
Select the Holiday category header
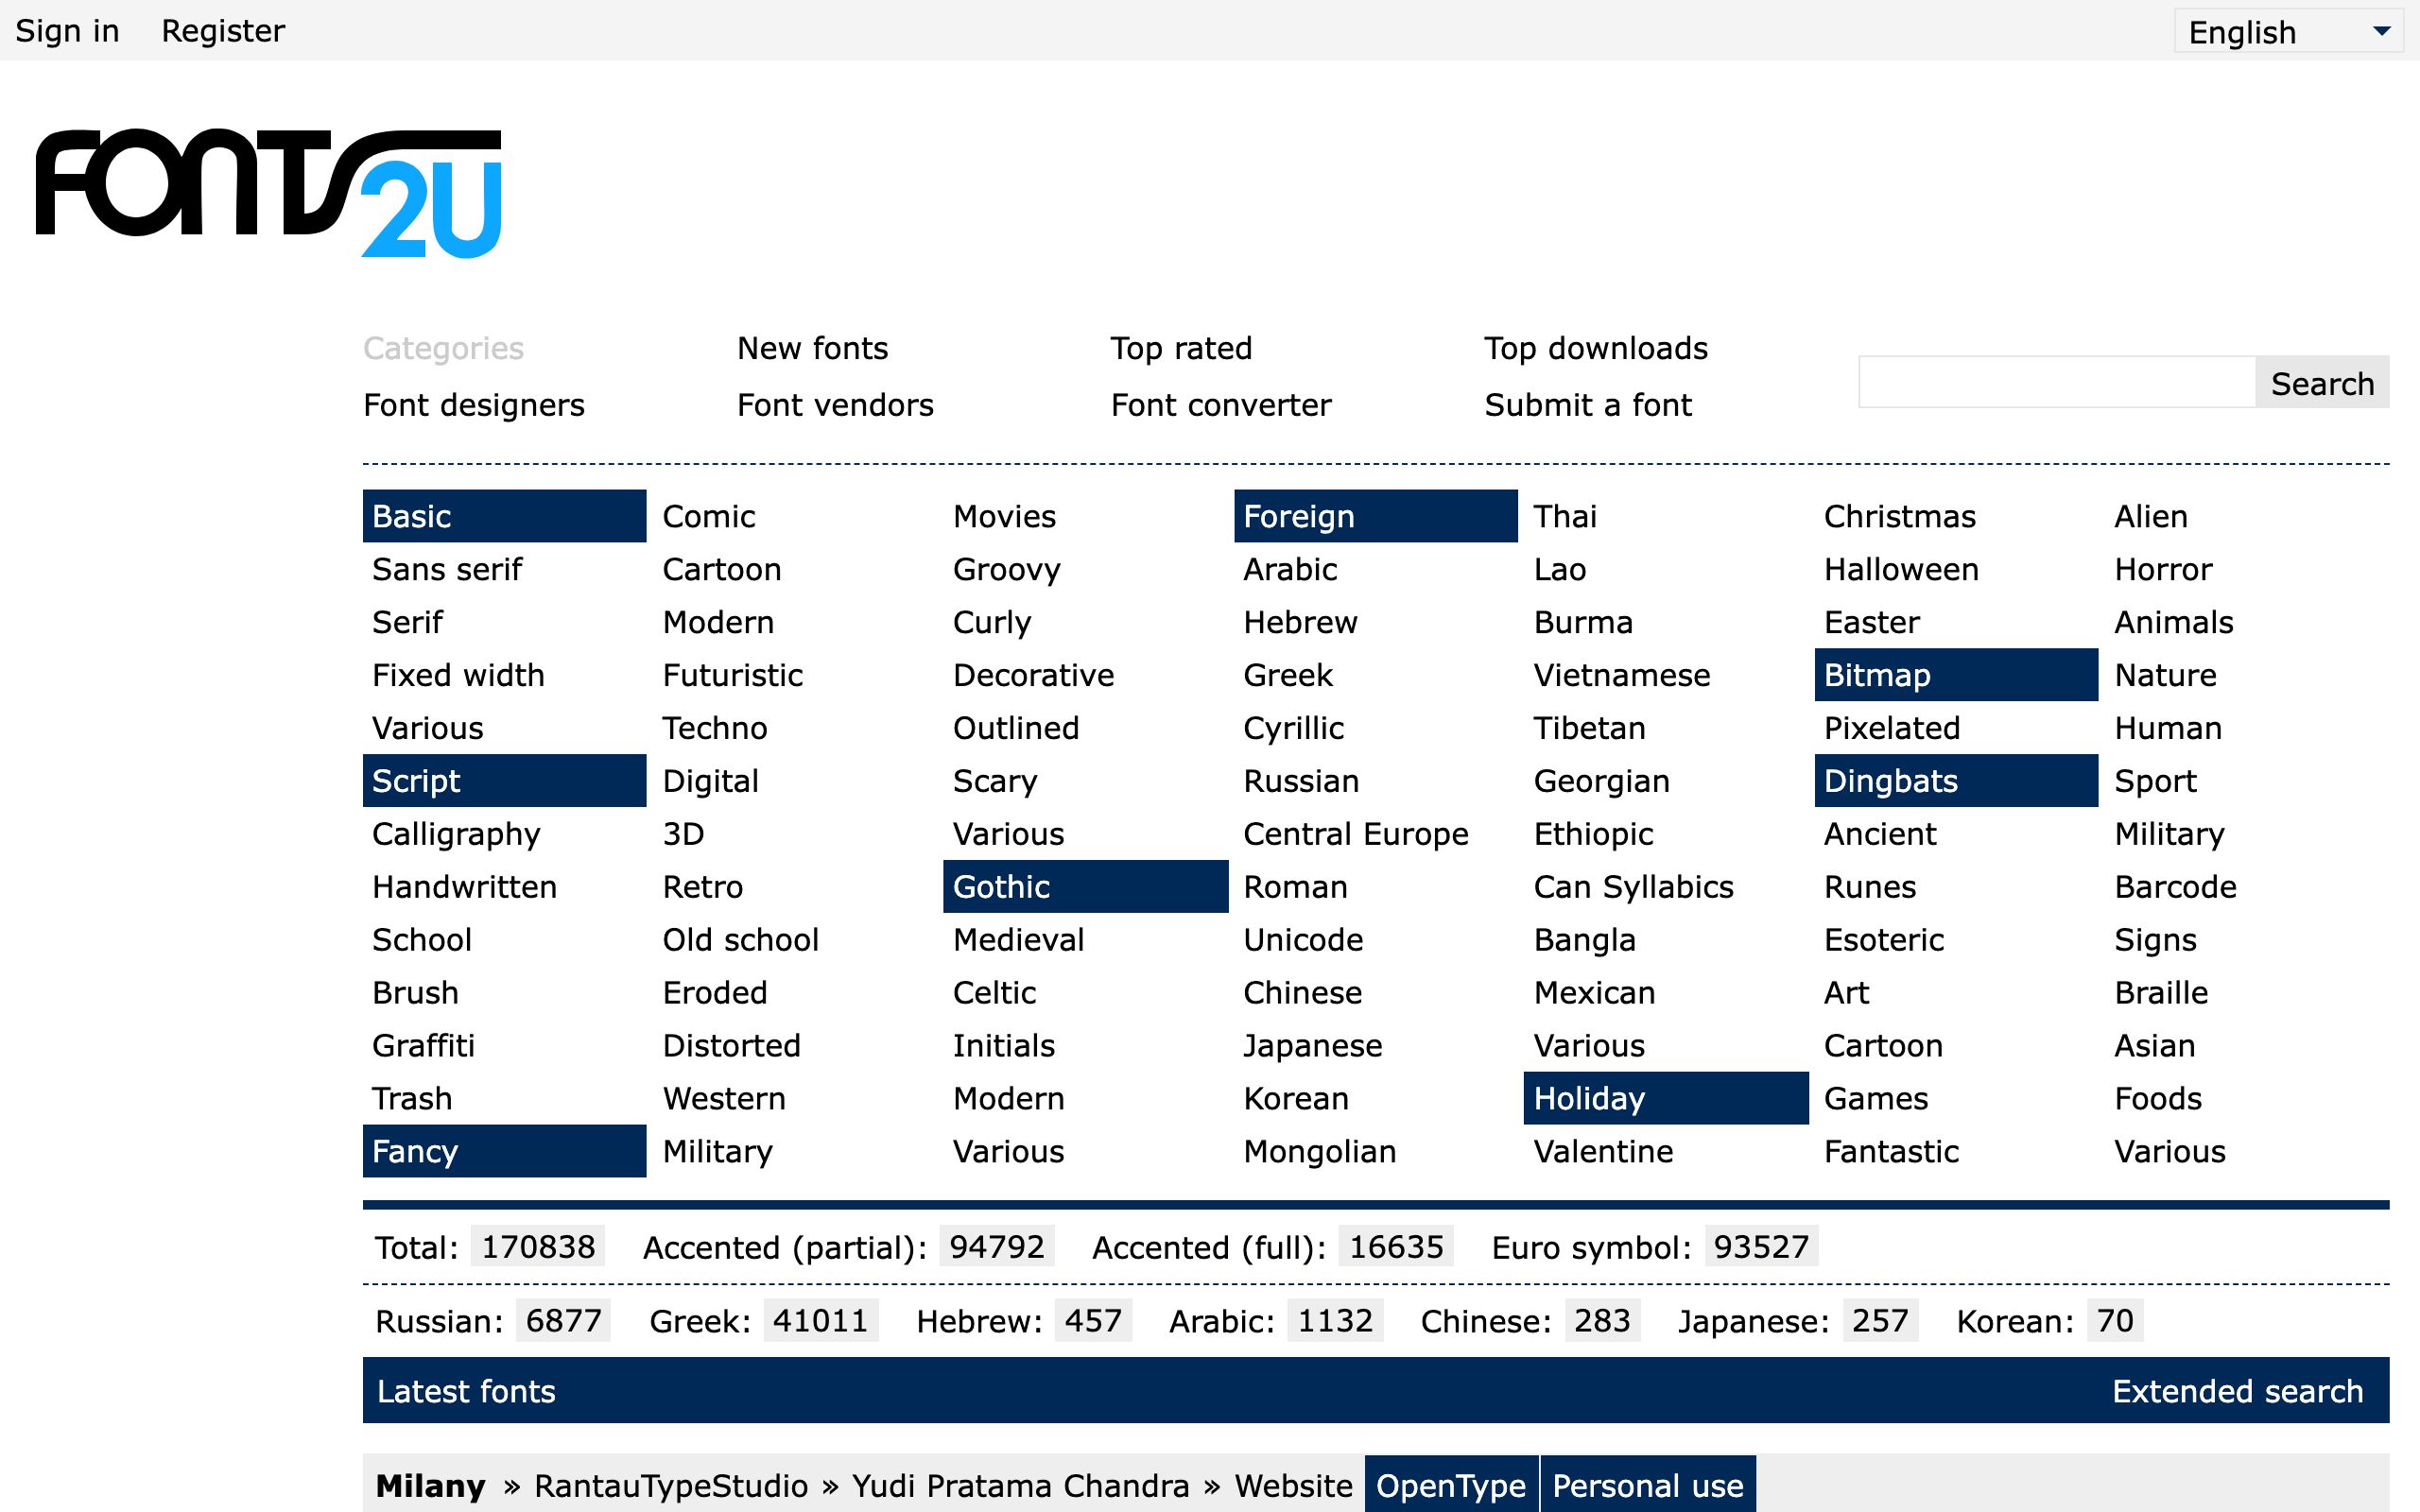click(x=1666, y=1098)
